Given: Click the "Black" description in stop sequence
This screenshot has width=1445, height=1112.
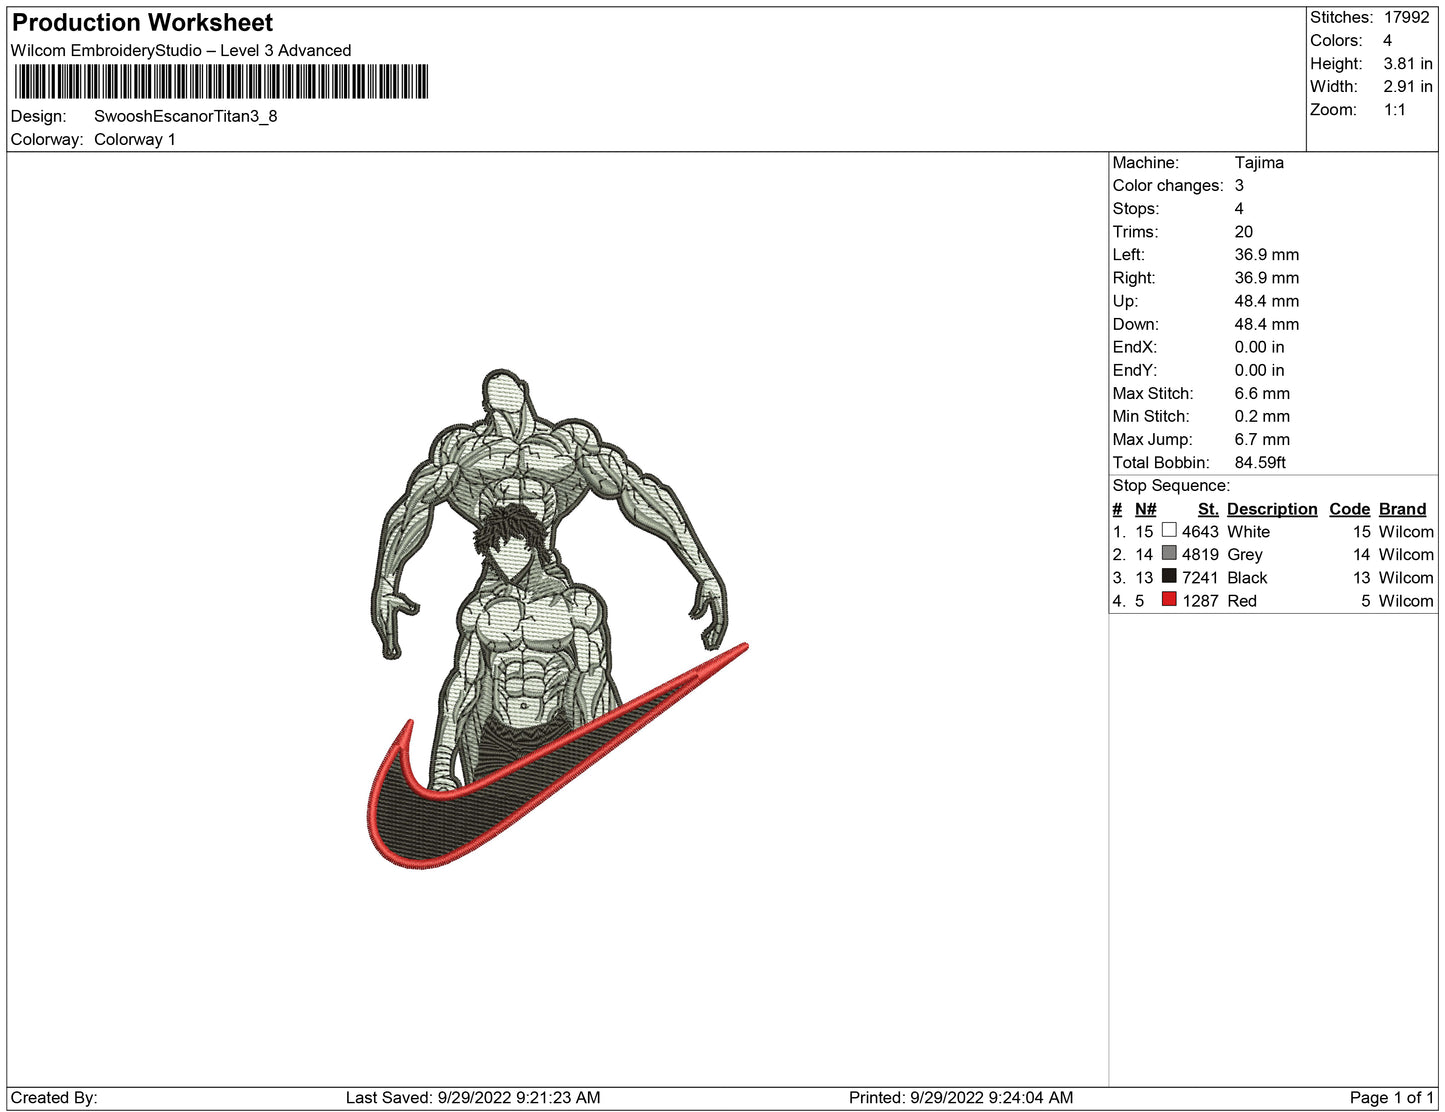Looking at the screenshot, I should 1247,578.
